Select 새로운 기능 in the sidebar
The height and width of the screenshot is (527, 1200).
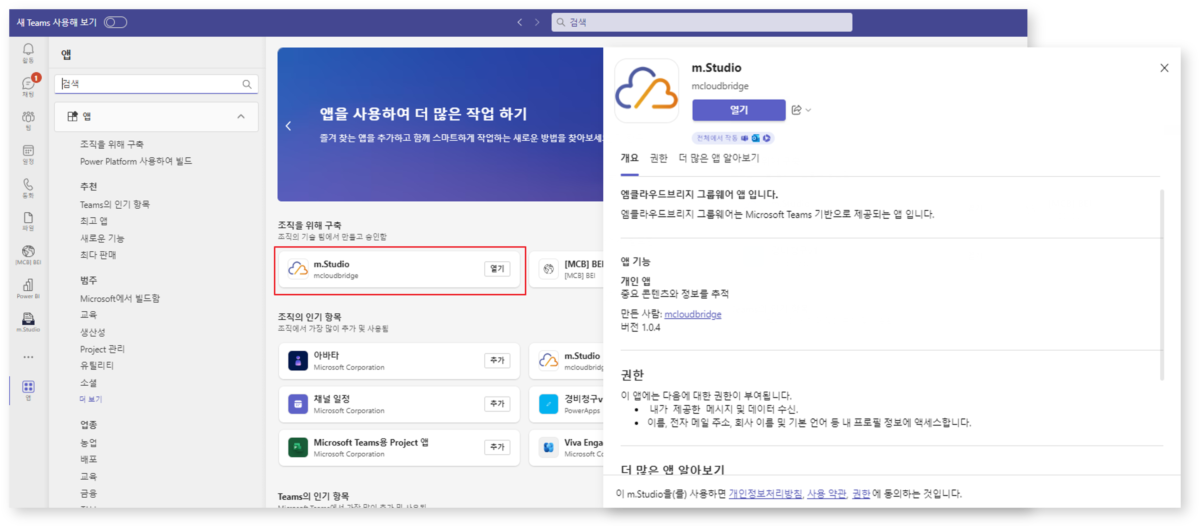[x=102, y=238]
